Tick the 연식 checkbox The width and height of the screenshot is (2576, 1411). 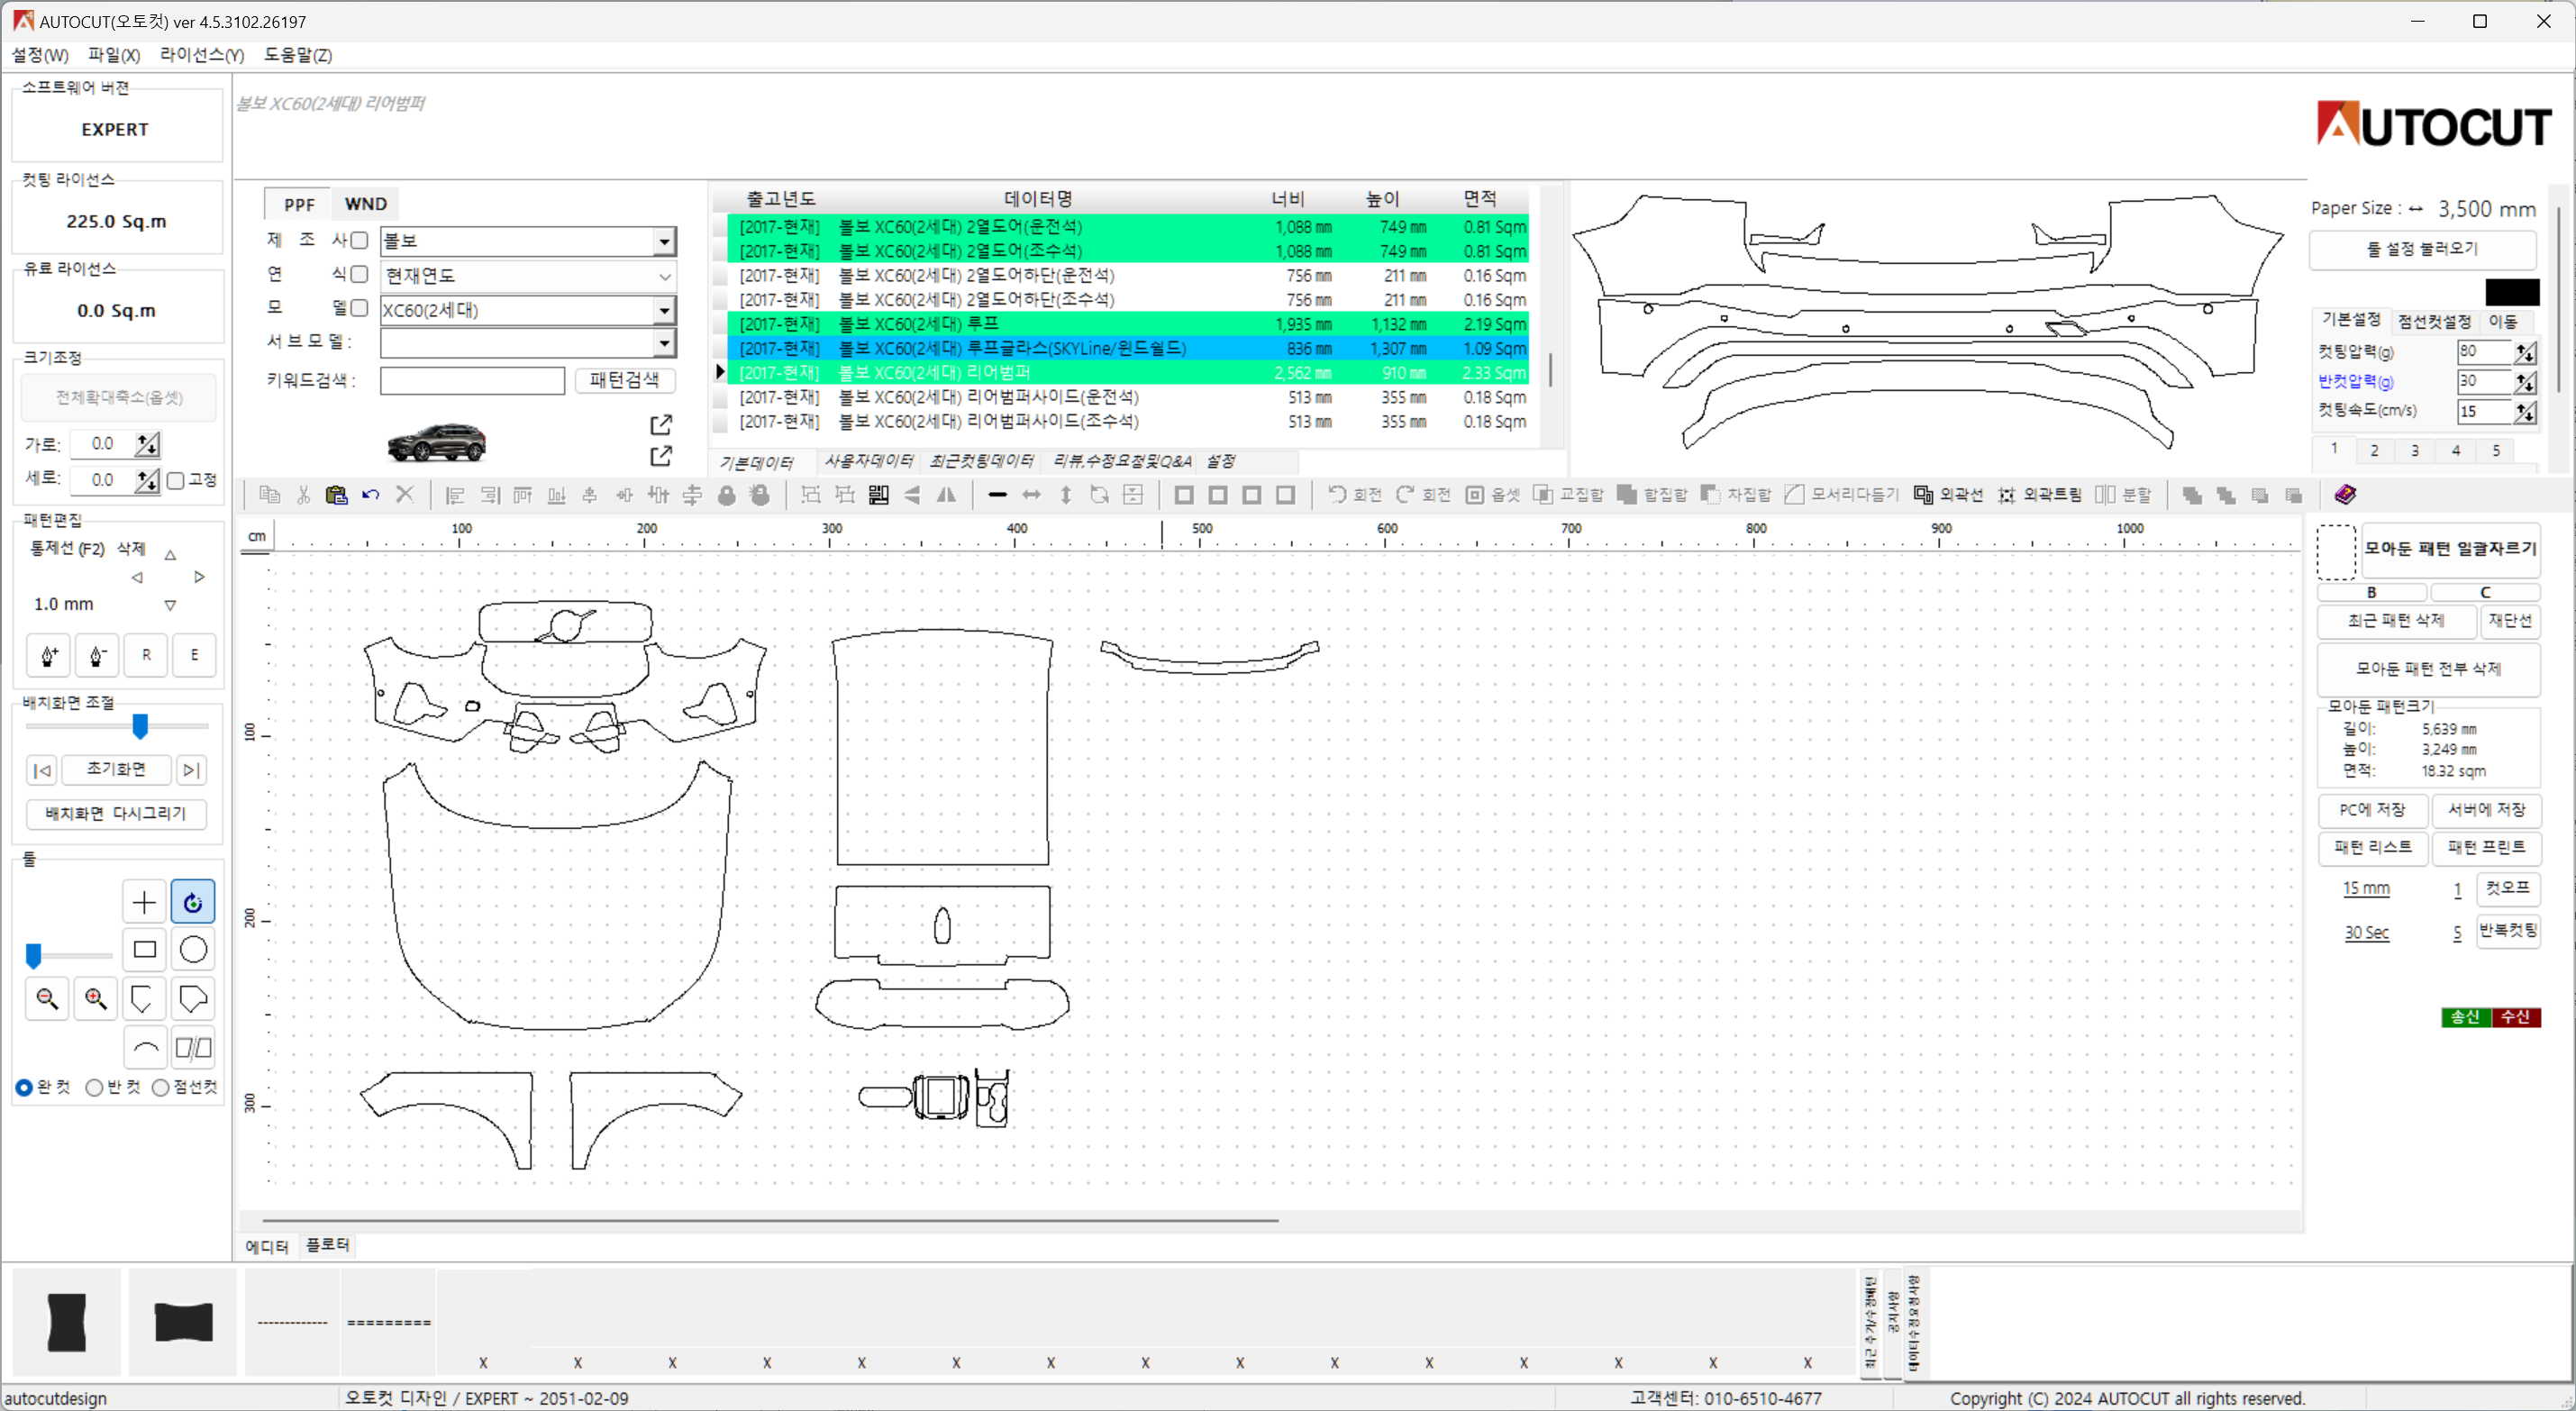point(359,274)
